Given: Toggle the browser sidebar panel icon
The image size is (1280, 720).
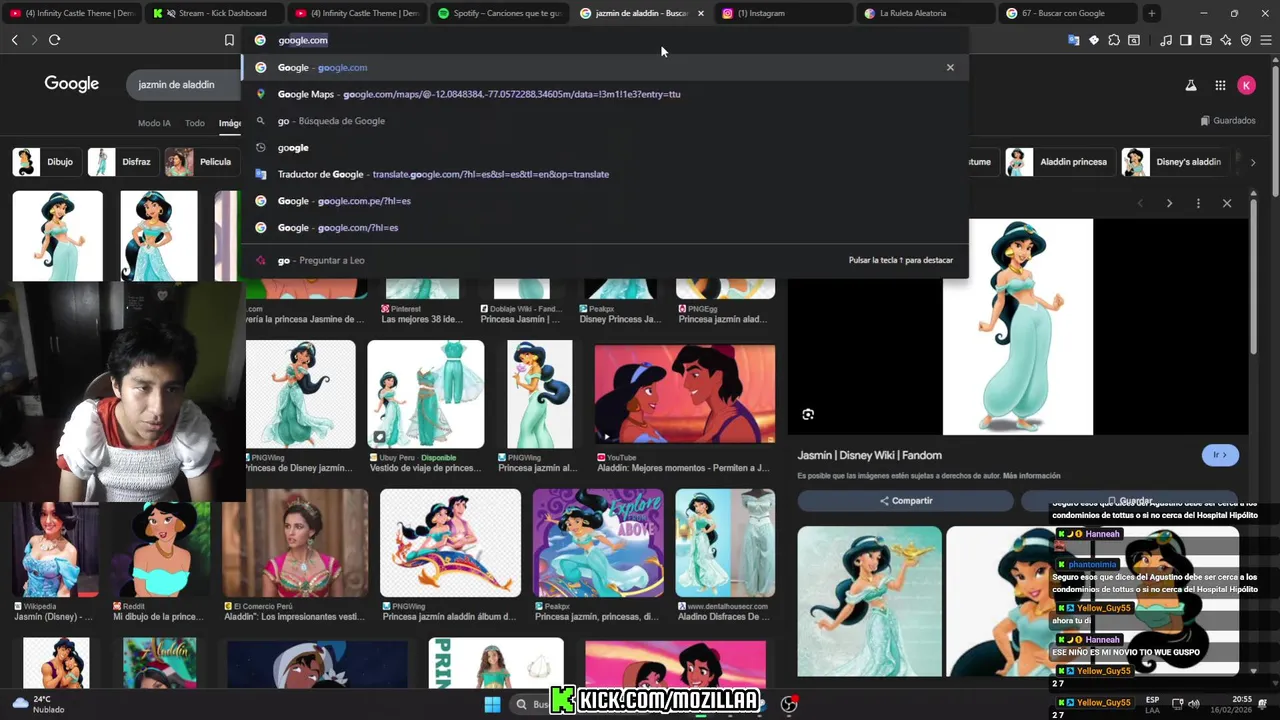Looking at the screenshot, I should tap(1185, 40).
